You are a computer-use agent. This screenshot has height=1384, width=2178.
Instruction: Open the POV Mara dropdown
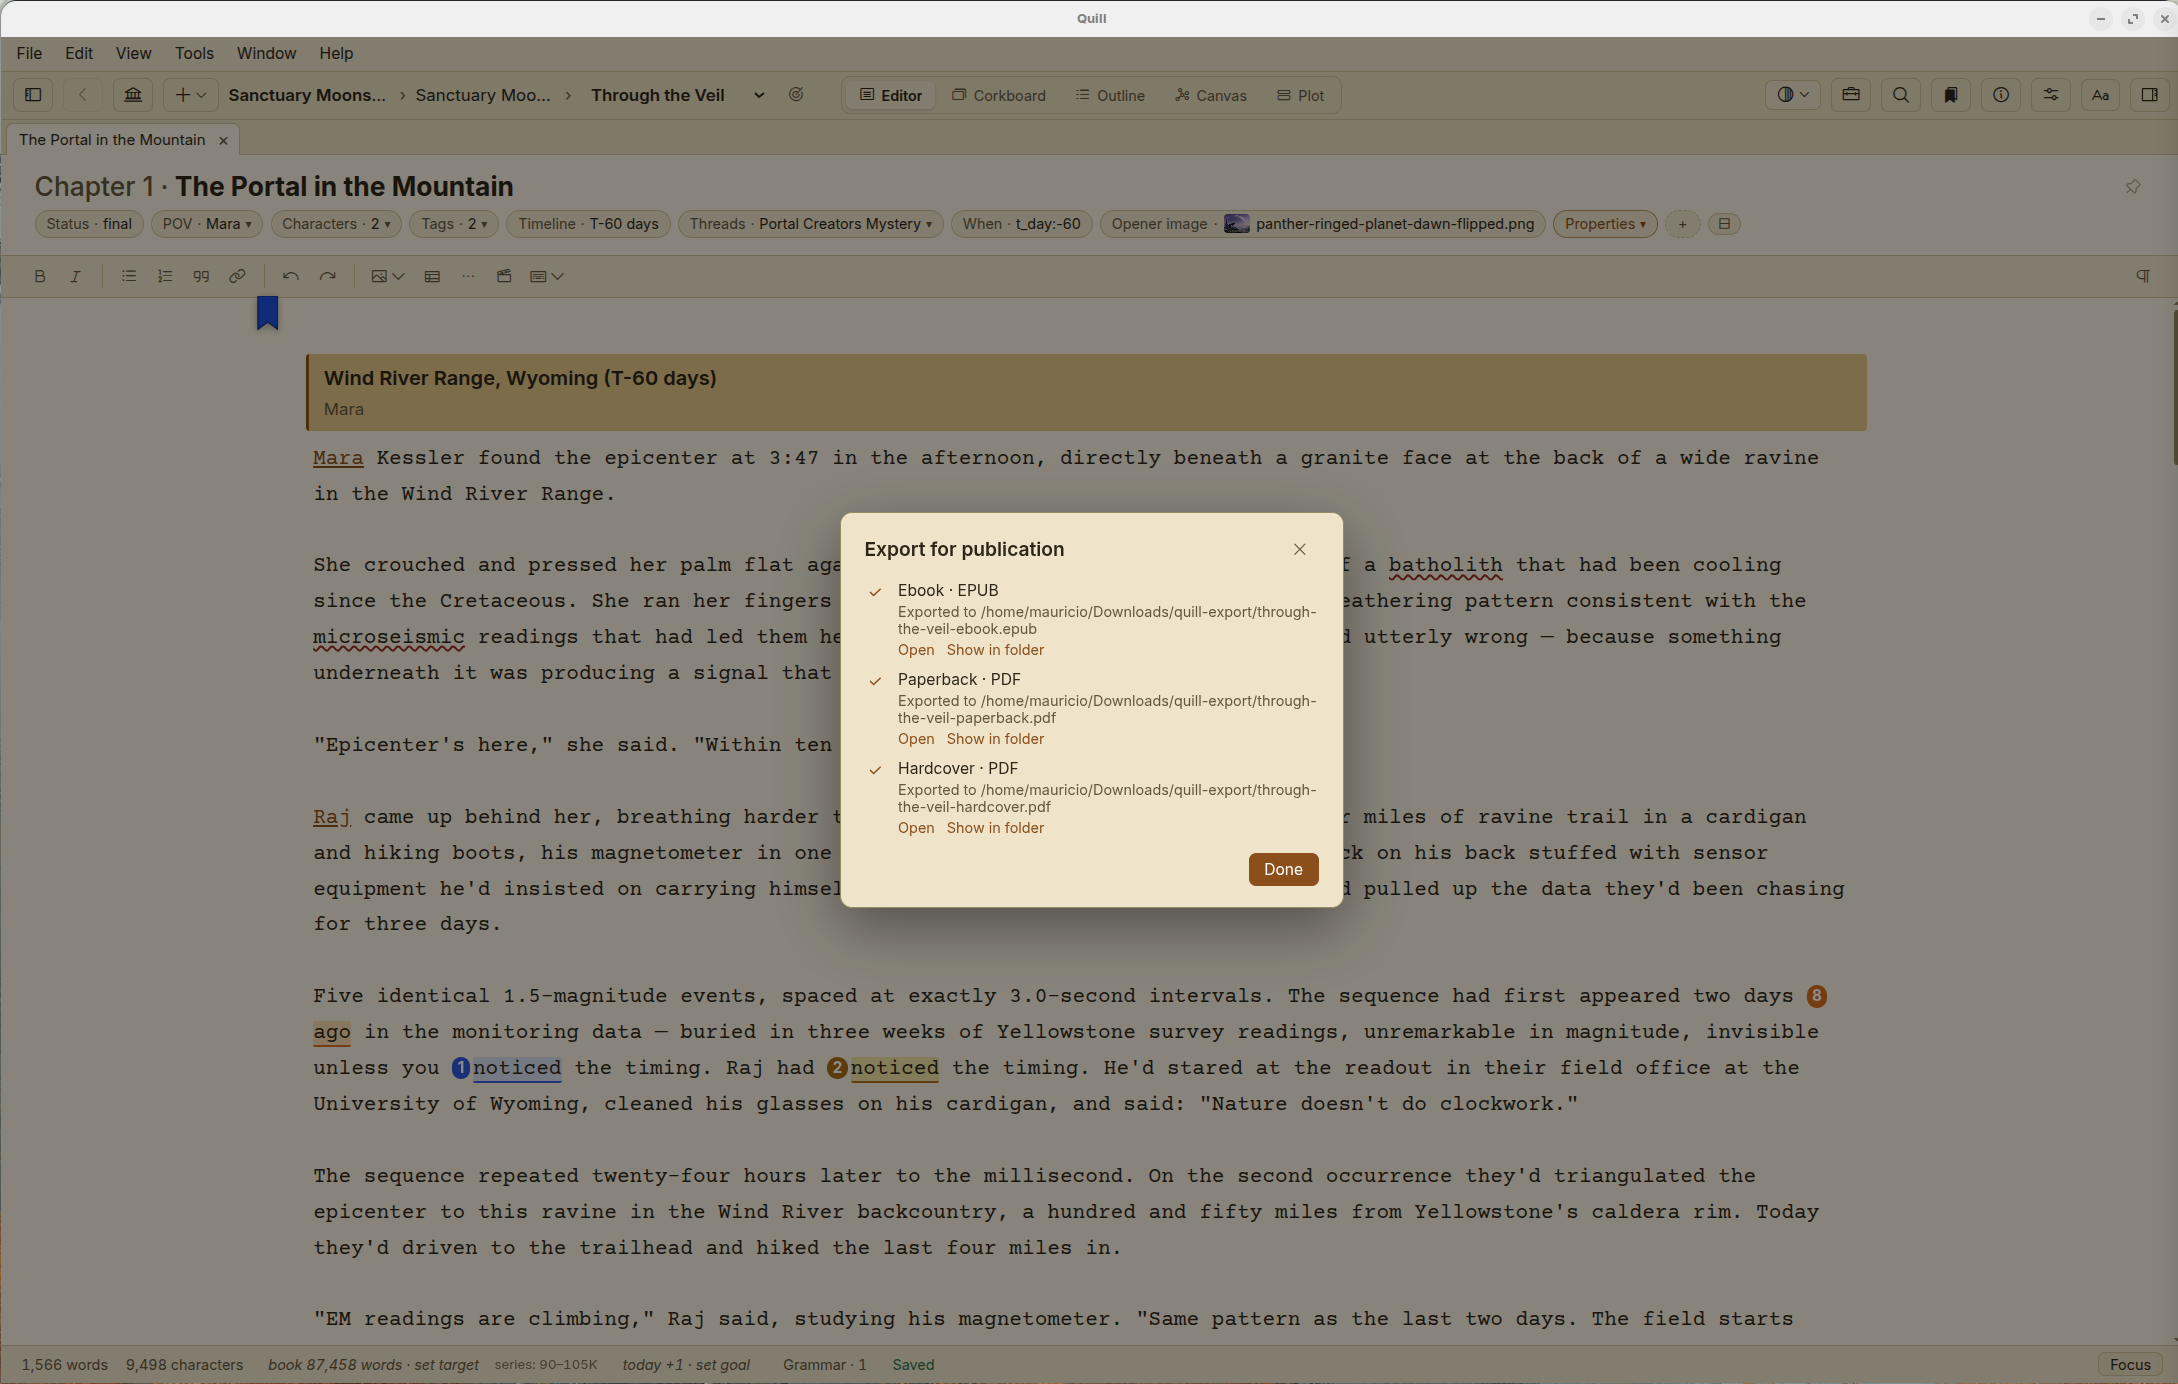(207, 224)
